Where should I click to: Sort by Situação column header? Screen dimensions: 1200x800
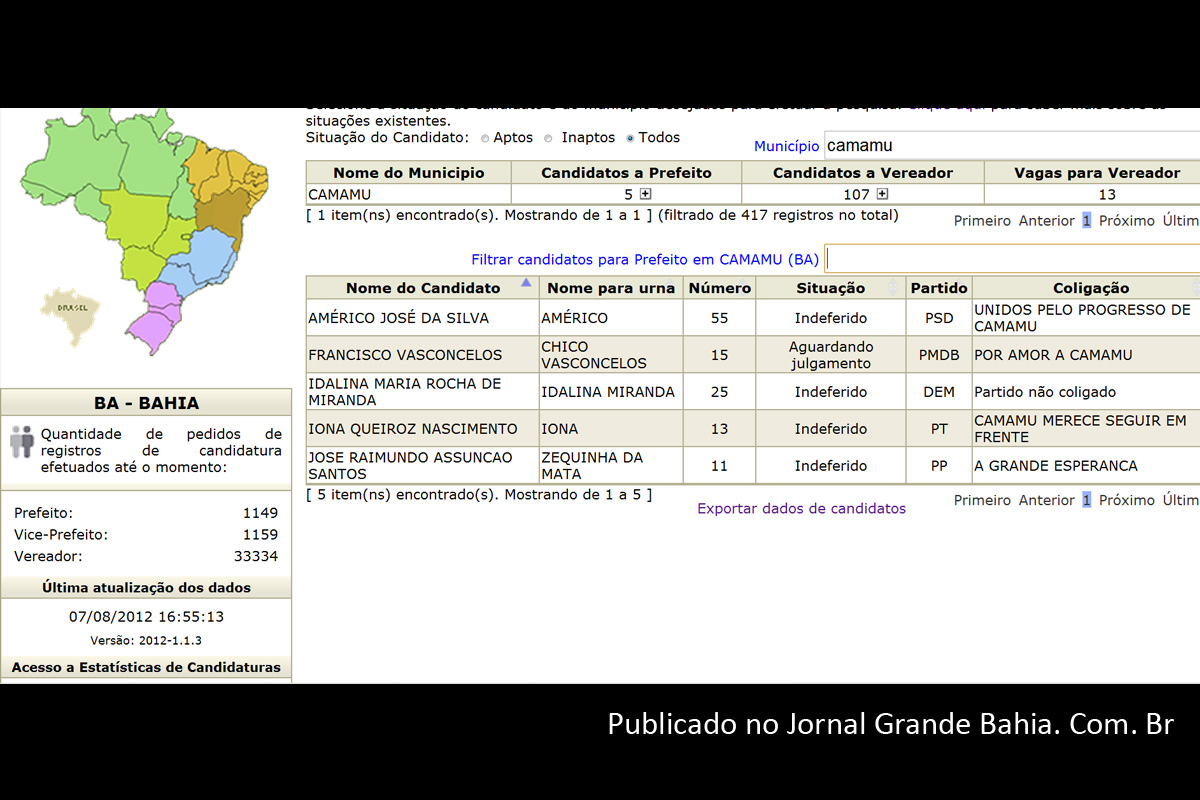(830, 288)
